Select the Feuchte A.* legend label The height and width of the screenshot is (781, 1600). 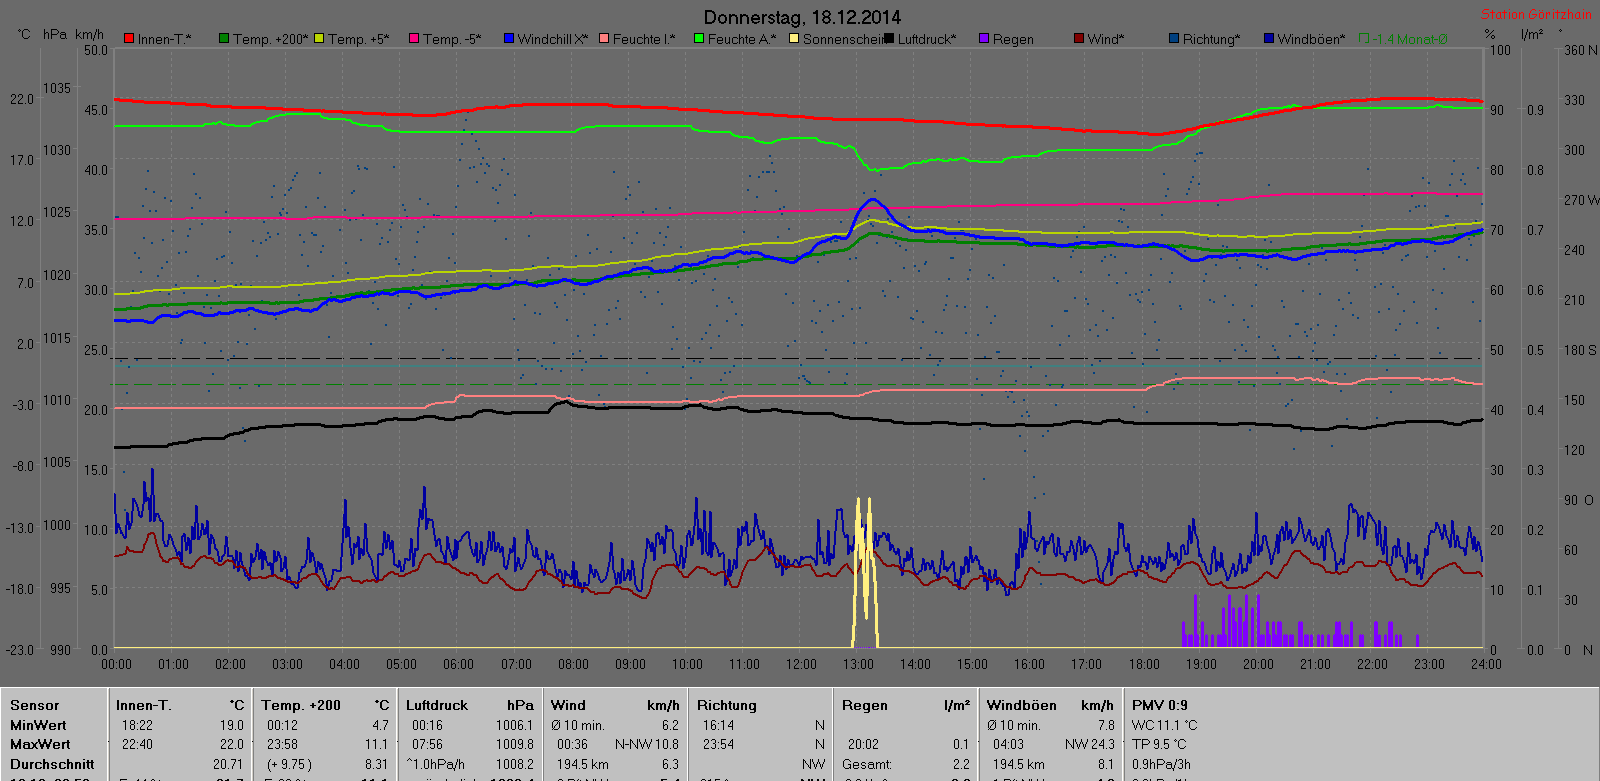pyautogui.click(x=742, y=39)
